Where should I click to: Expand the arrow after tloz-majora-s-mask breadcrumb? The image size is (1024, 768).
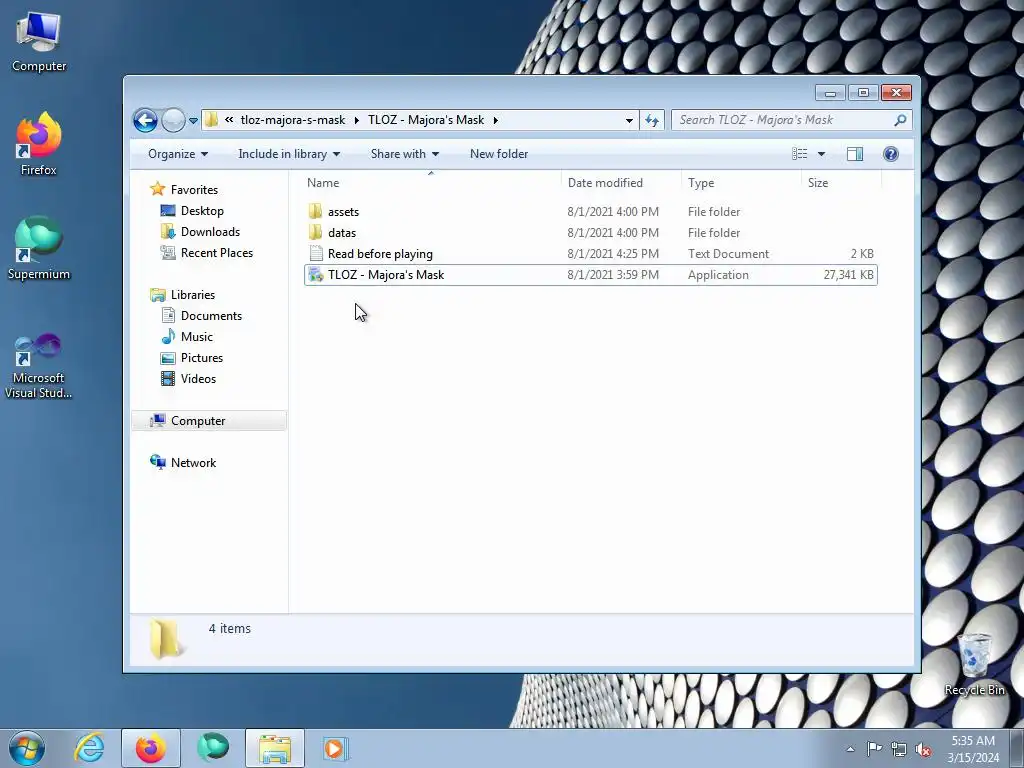click(x=357, y=120)
